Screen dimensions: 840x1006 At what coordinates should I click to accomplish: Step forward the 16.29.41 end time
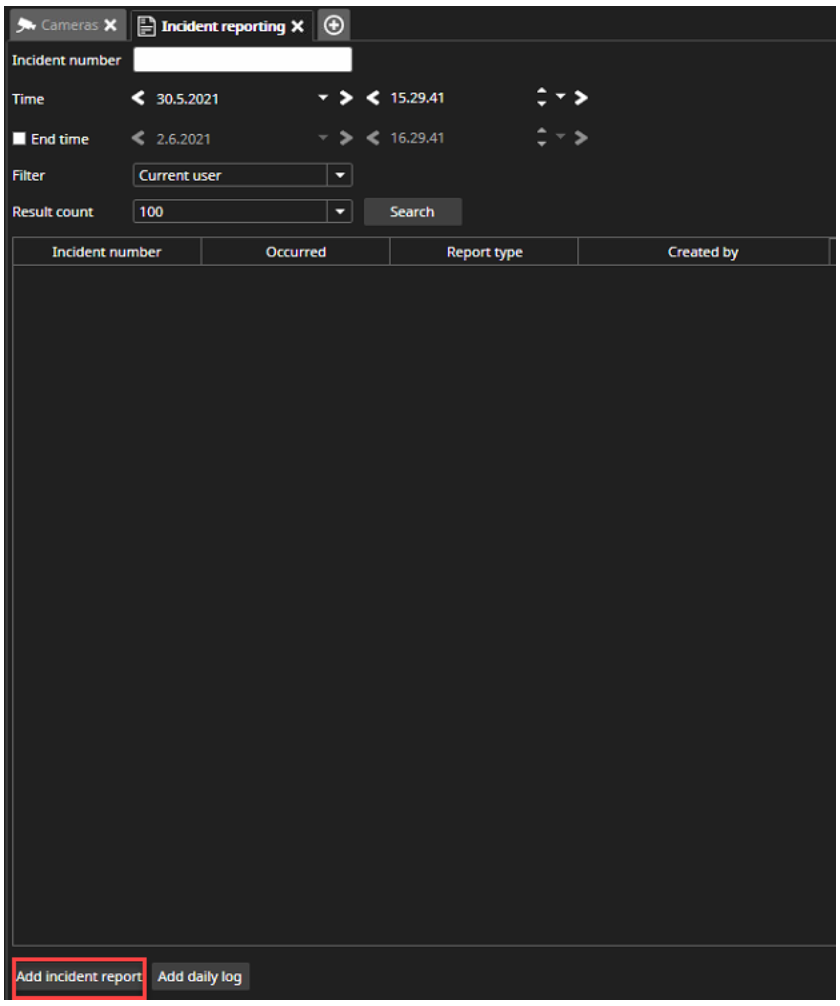pyautogui.click(x=581, y=138)
